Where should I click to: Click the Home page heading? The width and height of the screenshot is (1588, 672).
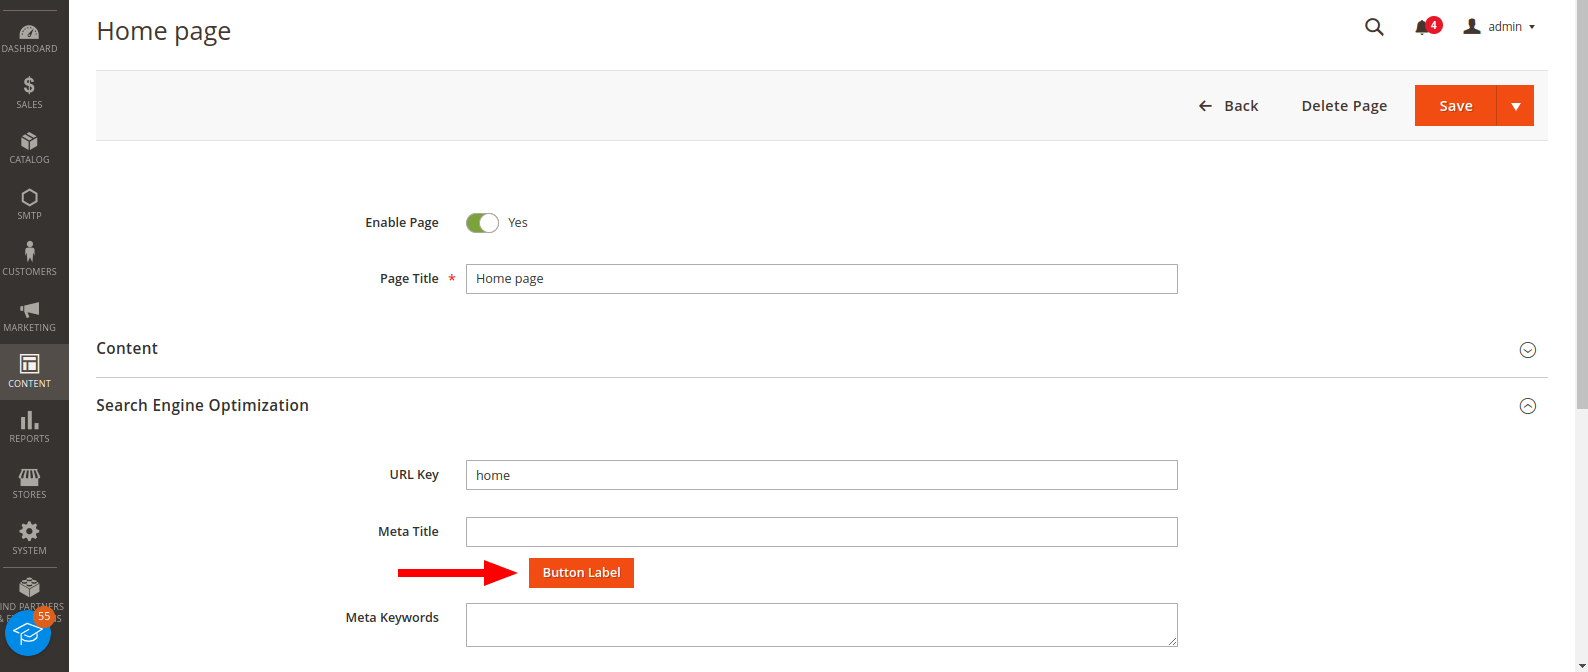pos(164,32)
